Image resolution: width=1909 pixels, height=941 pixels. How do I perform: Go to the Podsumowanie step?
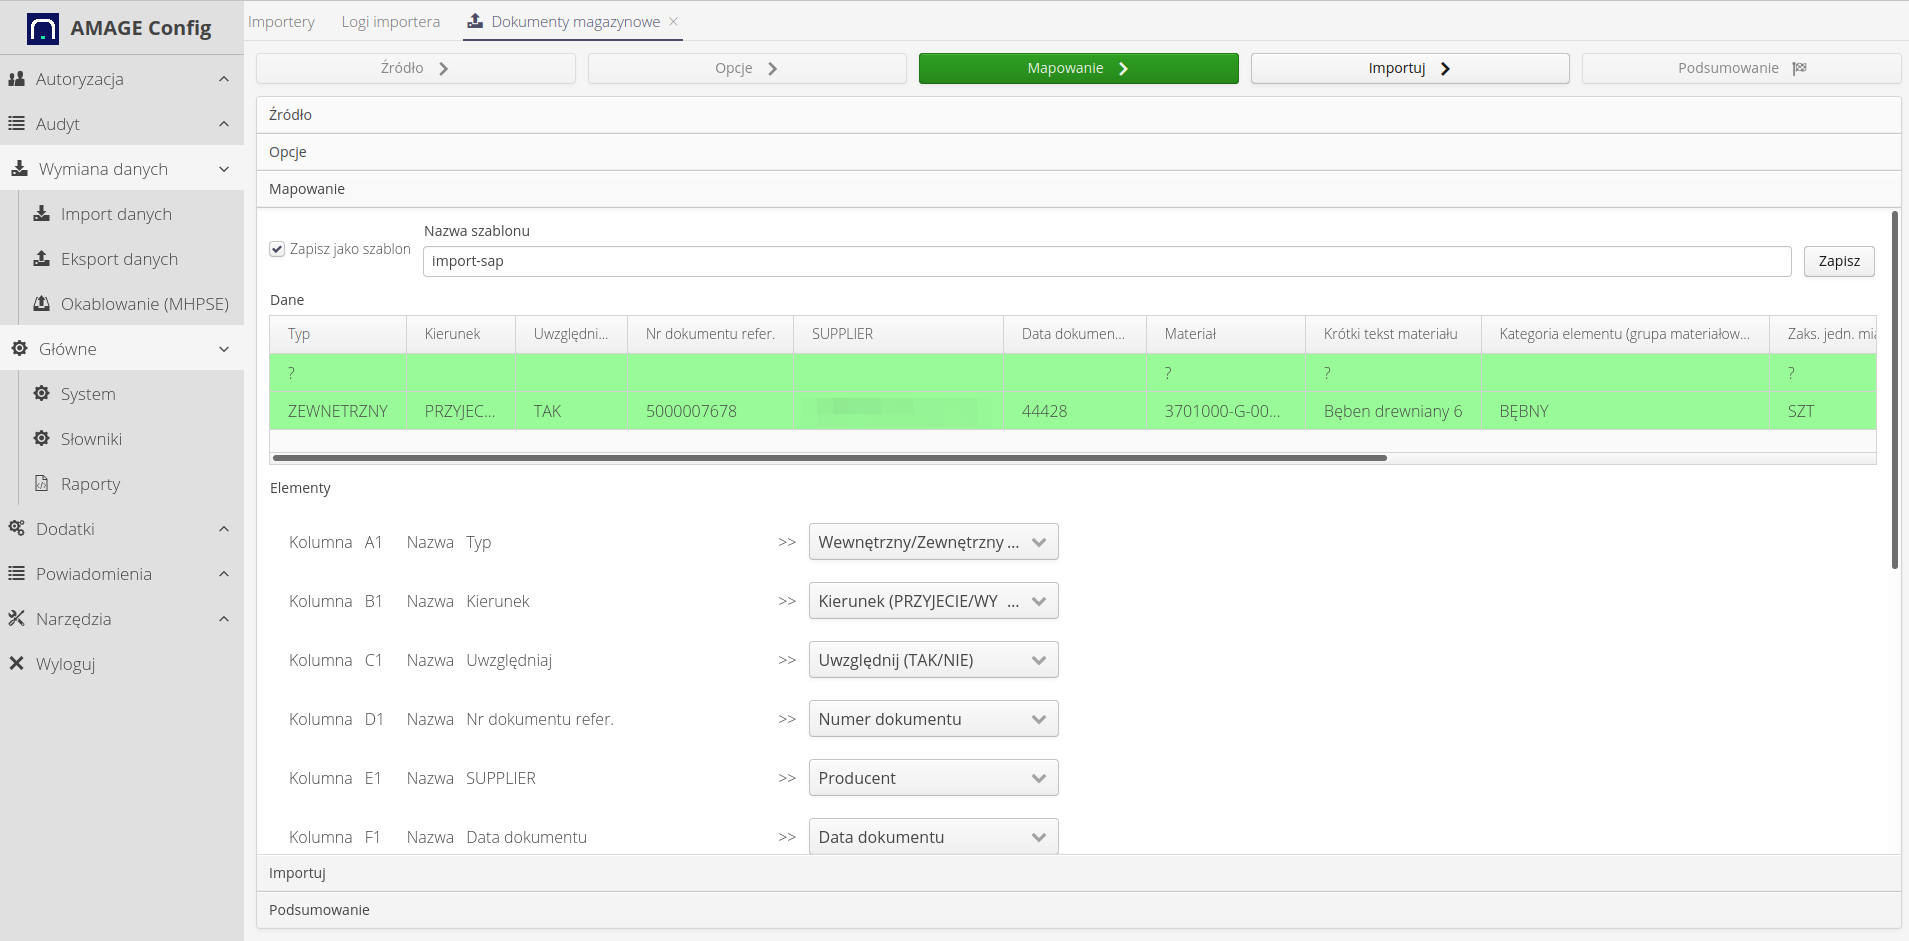(1740, 67)
